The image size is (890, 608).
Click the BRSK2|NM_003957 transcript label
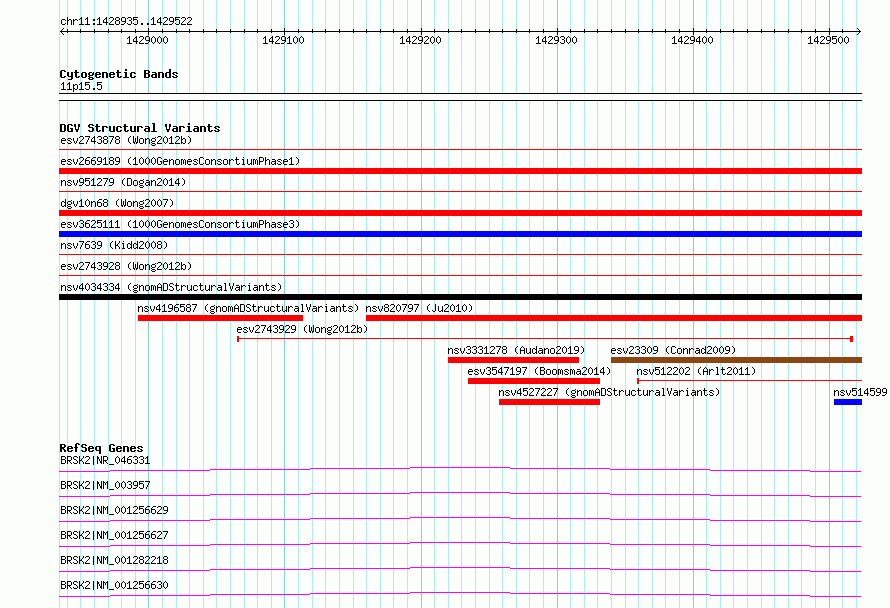[x=105, y=485]
